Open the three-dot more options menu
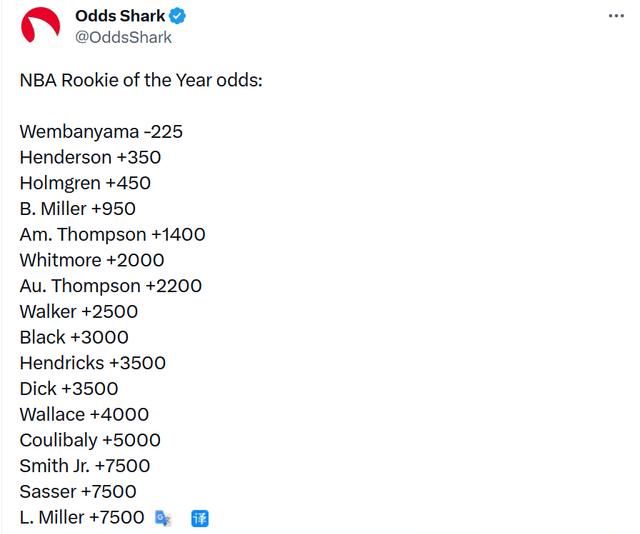 click(617, 16)
